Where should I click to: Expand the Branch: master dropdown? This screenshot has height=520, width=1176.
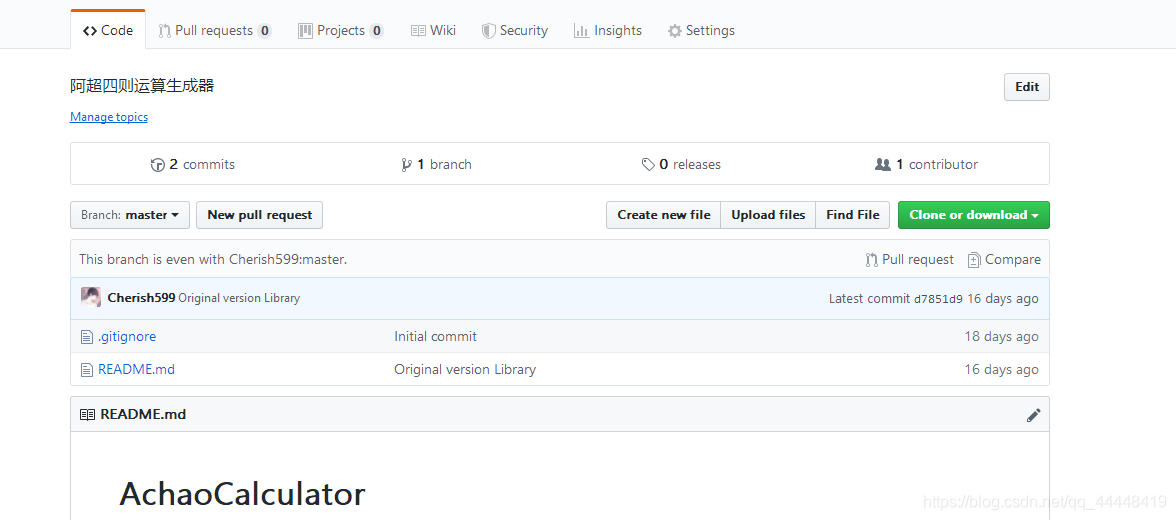[x=130, y=215]
